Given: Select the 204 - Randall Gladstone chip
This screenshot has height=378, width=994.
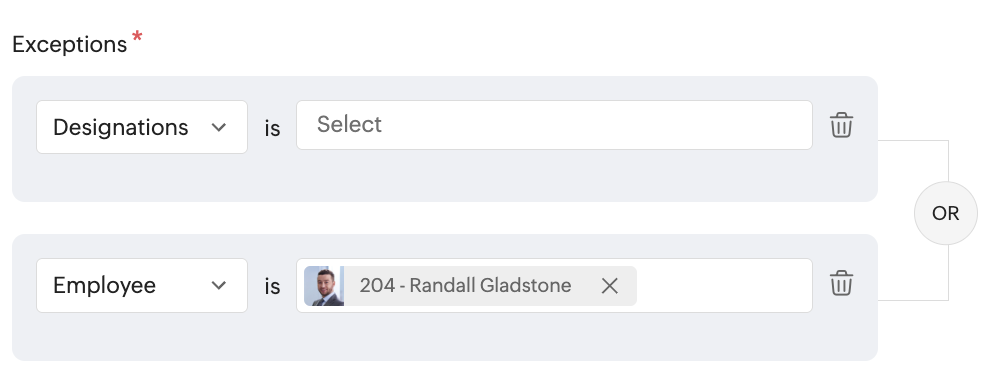Looking at the screenshot, I should pyautogui.click(x=470, y=286).
